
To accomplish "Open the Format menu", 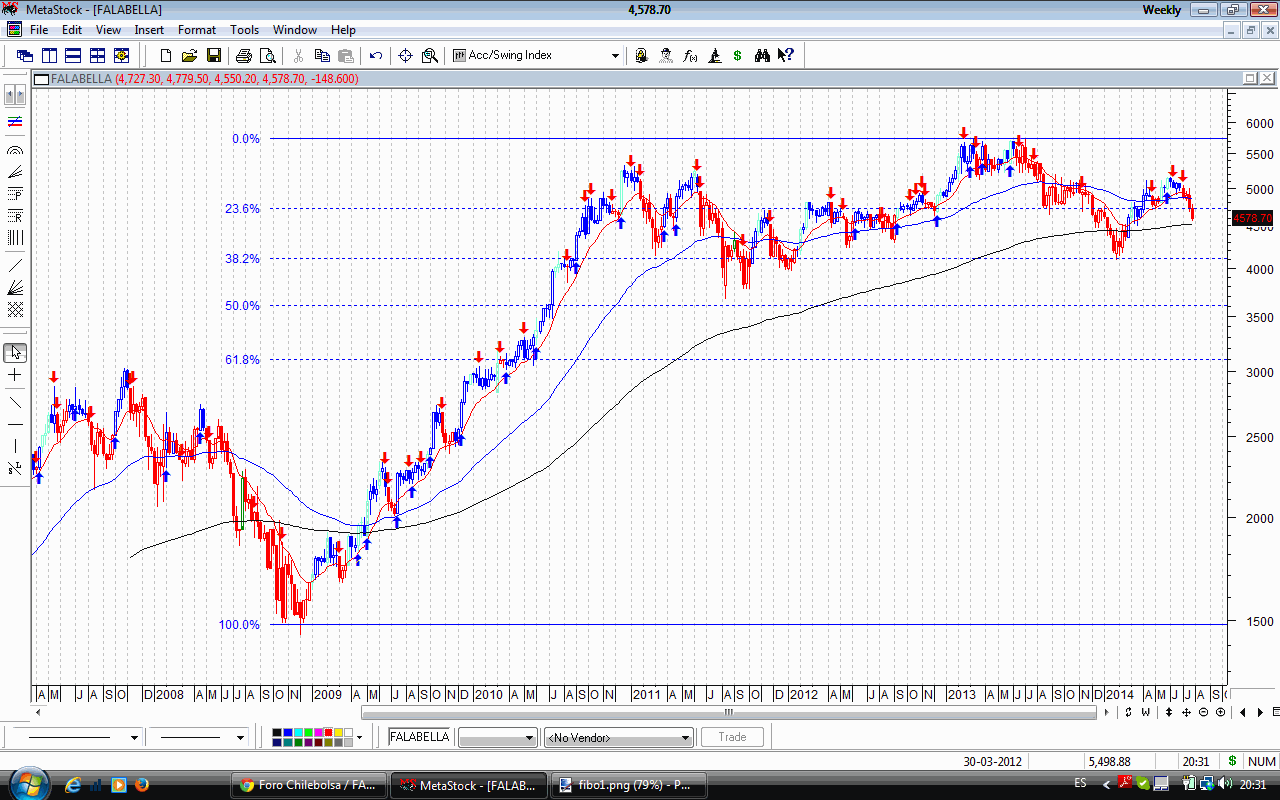I will coord(197,30).
